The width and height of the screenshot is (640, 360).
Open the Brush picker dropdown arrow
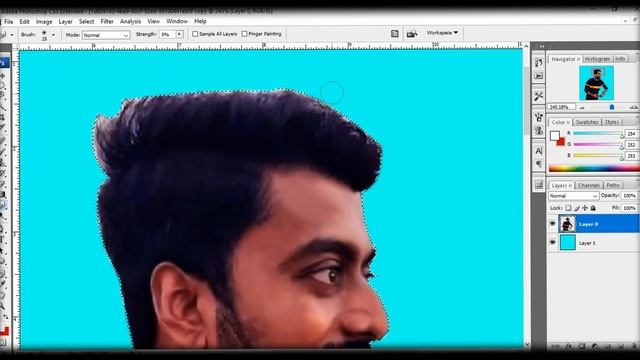(x=53, y=35)
